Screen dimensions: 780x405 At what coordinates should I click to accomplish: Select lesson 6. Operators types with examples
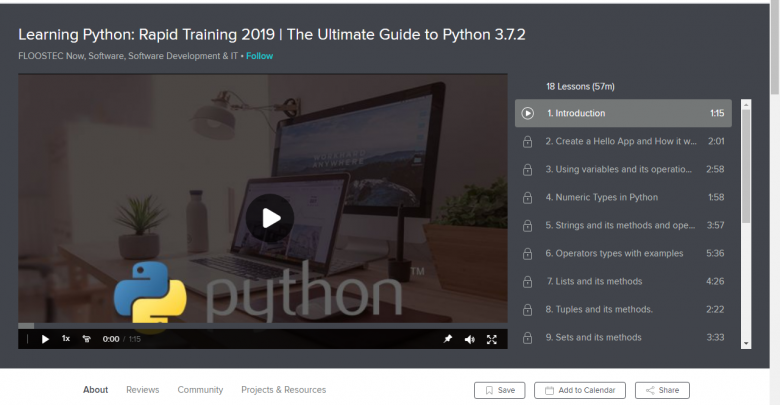pos(623,253)
